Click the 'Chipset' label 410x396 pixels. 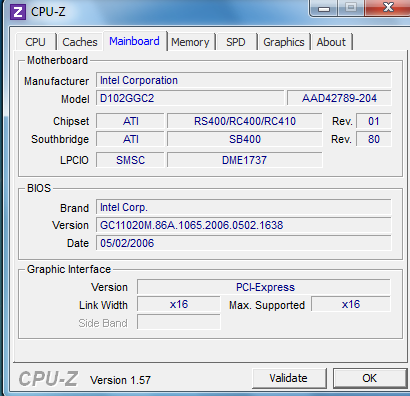(71, 121)
